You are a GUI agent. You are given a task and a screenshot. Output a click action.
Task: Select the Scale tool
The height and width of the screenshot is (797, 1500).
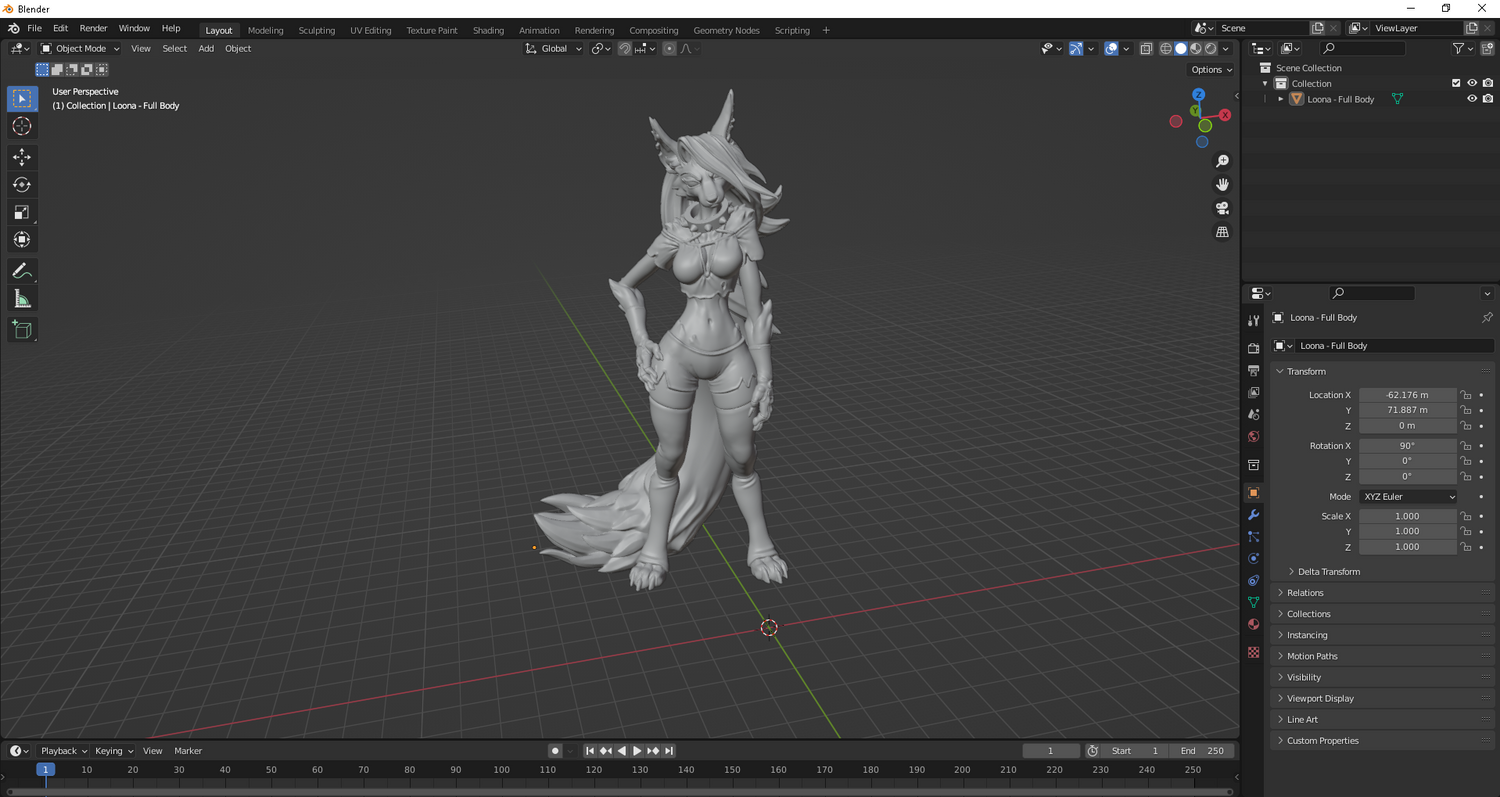(22, 212)
